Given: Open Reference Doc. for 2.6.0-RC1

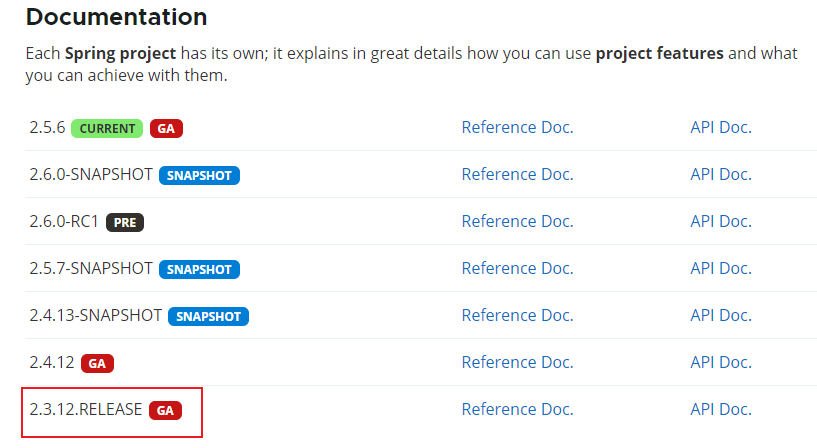Looking at the screenshot, I should click(x=517, y=221).
